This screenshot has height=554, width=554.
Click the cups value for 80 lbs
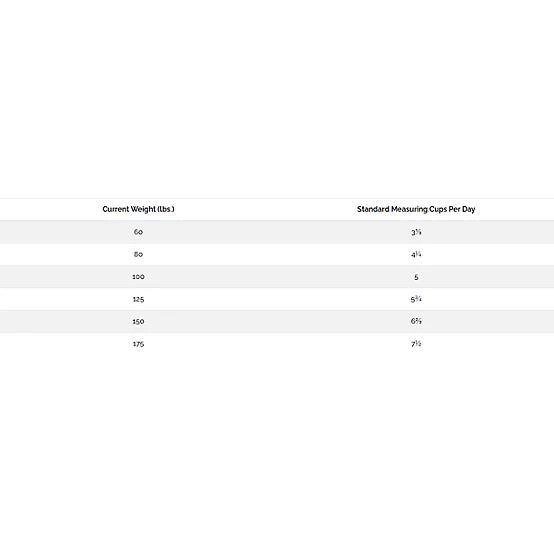[x=416, y=254]
